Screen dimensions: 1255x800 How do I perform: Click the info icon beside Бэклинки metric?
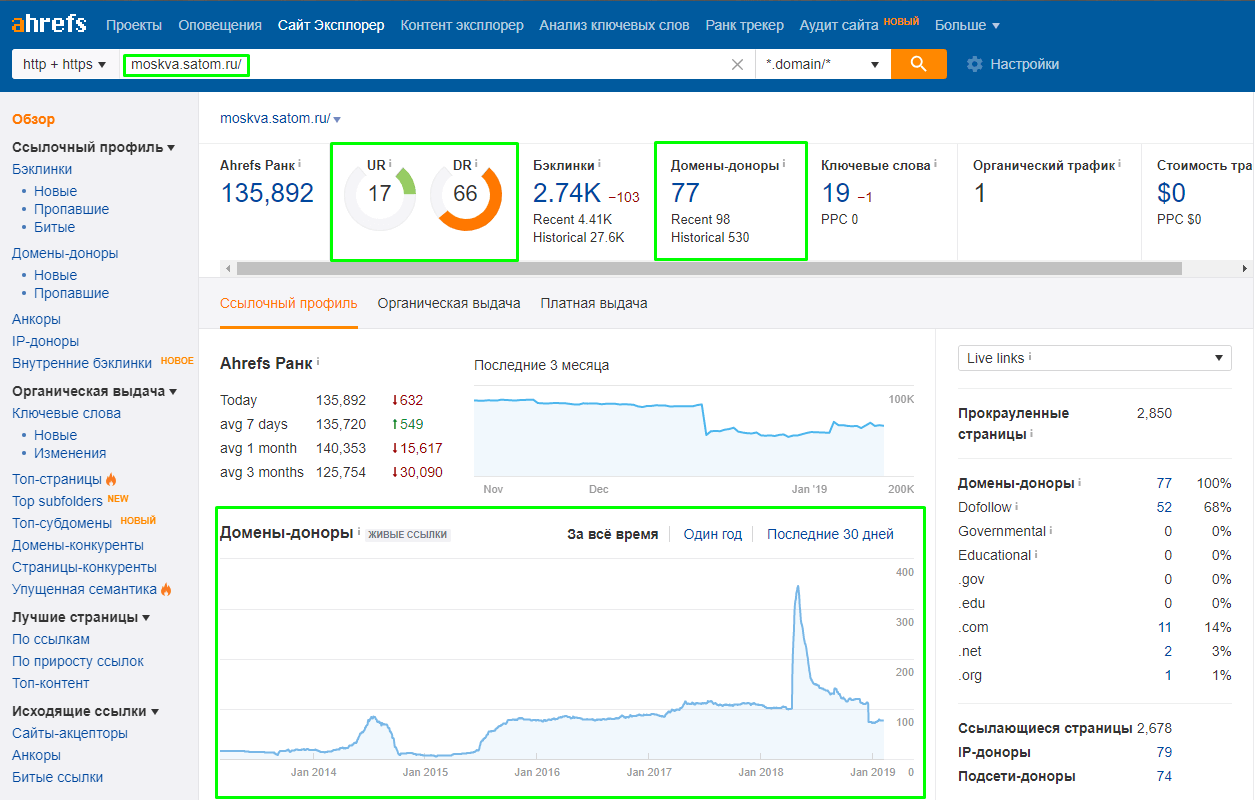click(599, 165)
